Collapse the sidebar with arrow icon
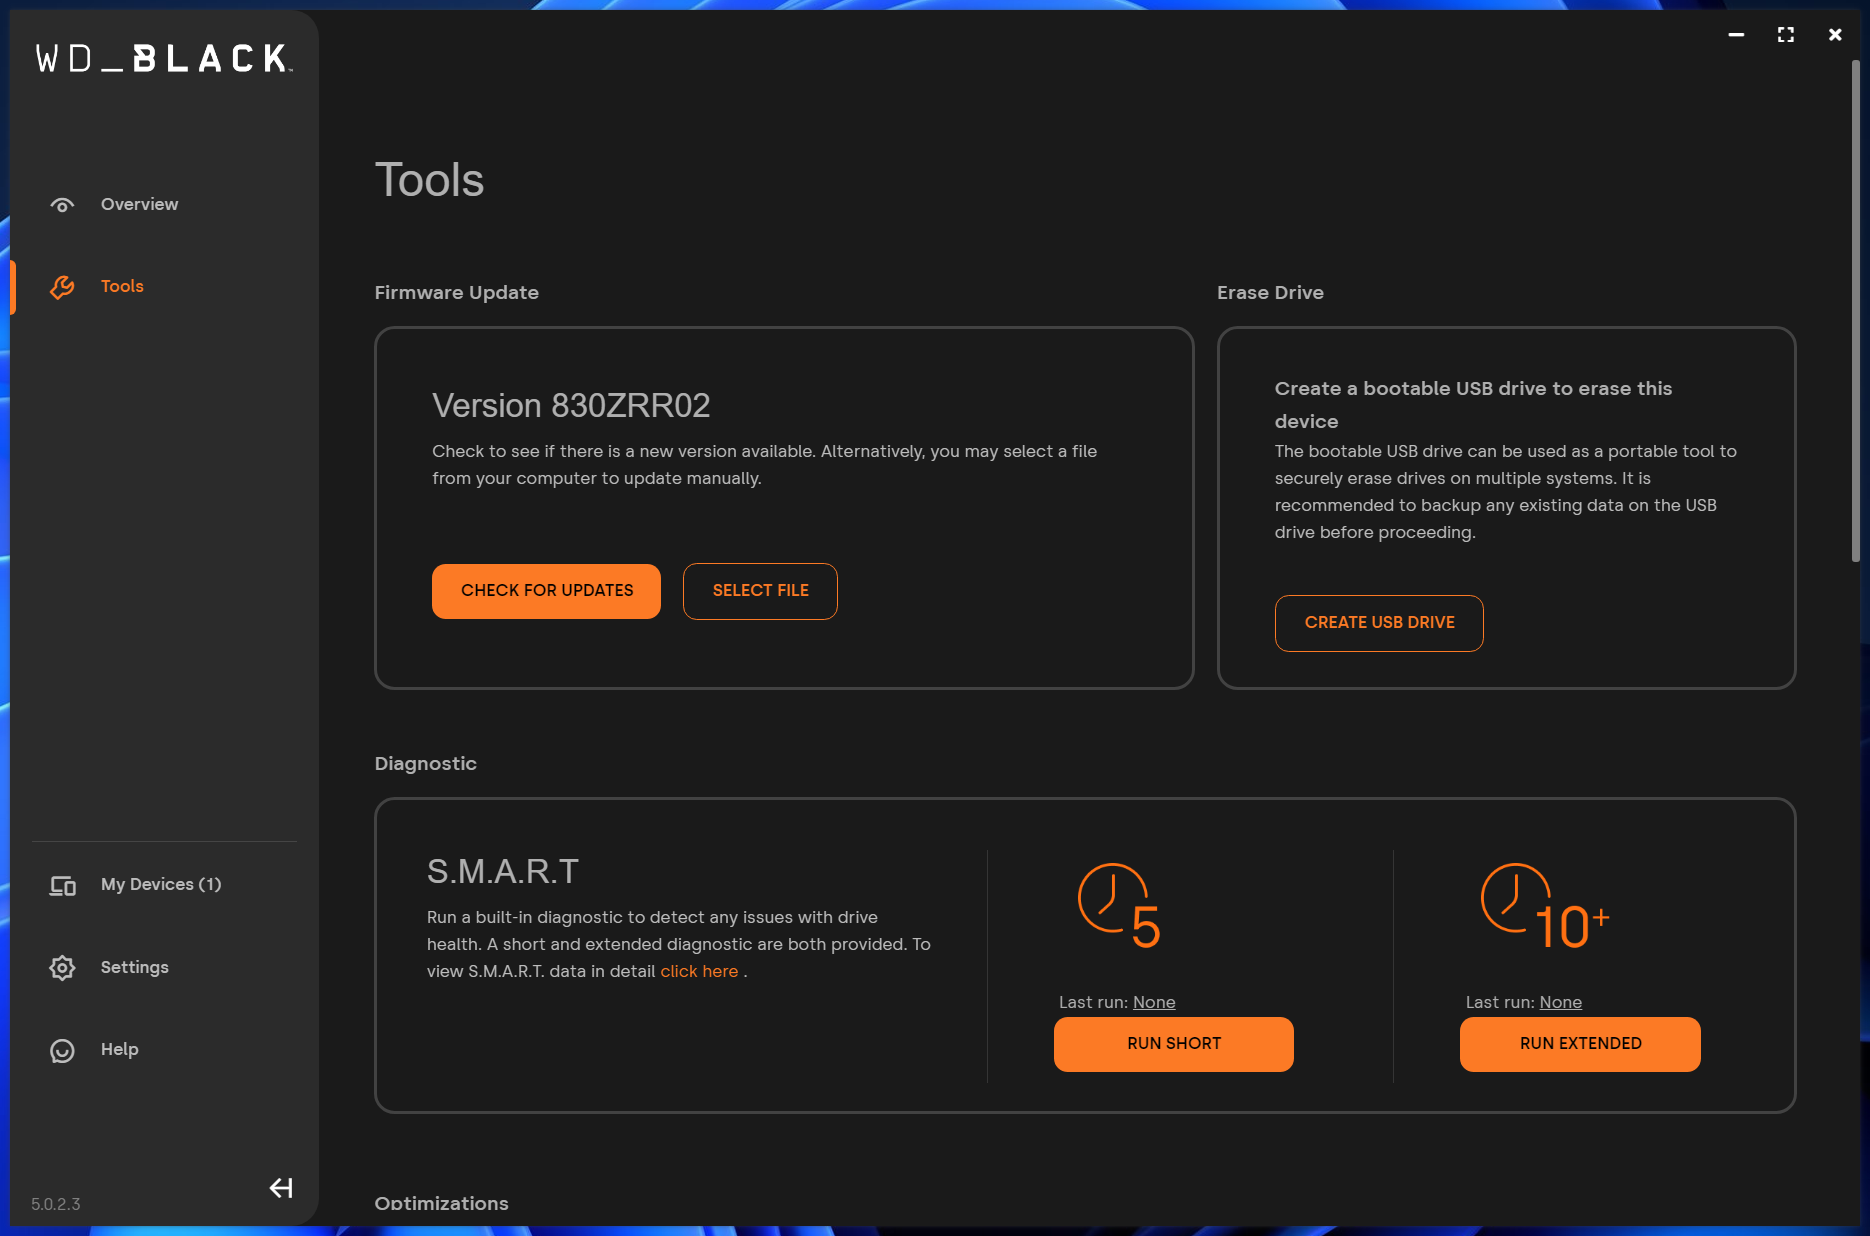Viewport: 1870px width, 1236px height. (x=281, y=1188)
